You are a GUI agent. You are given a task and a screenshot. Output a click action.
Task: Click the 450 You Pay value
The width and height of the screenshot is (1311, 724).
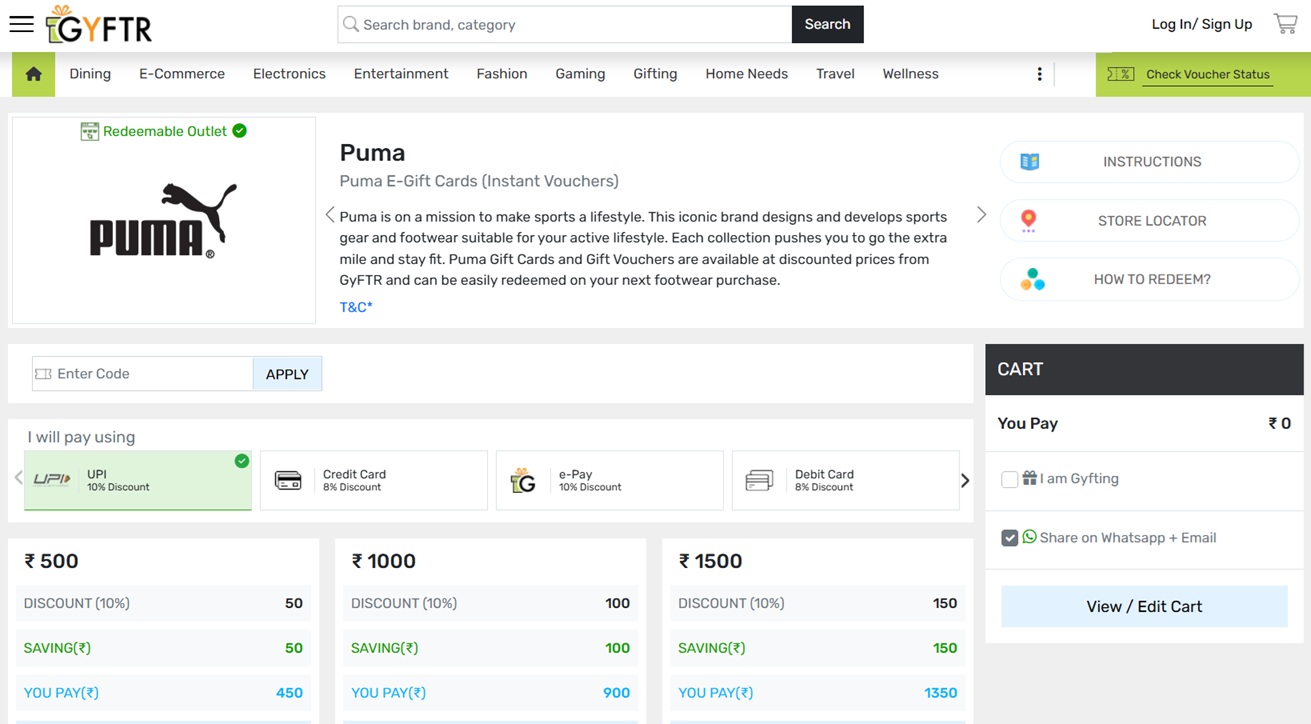coord(289,693)
